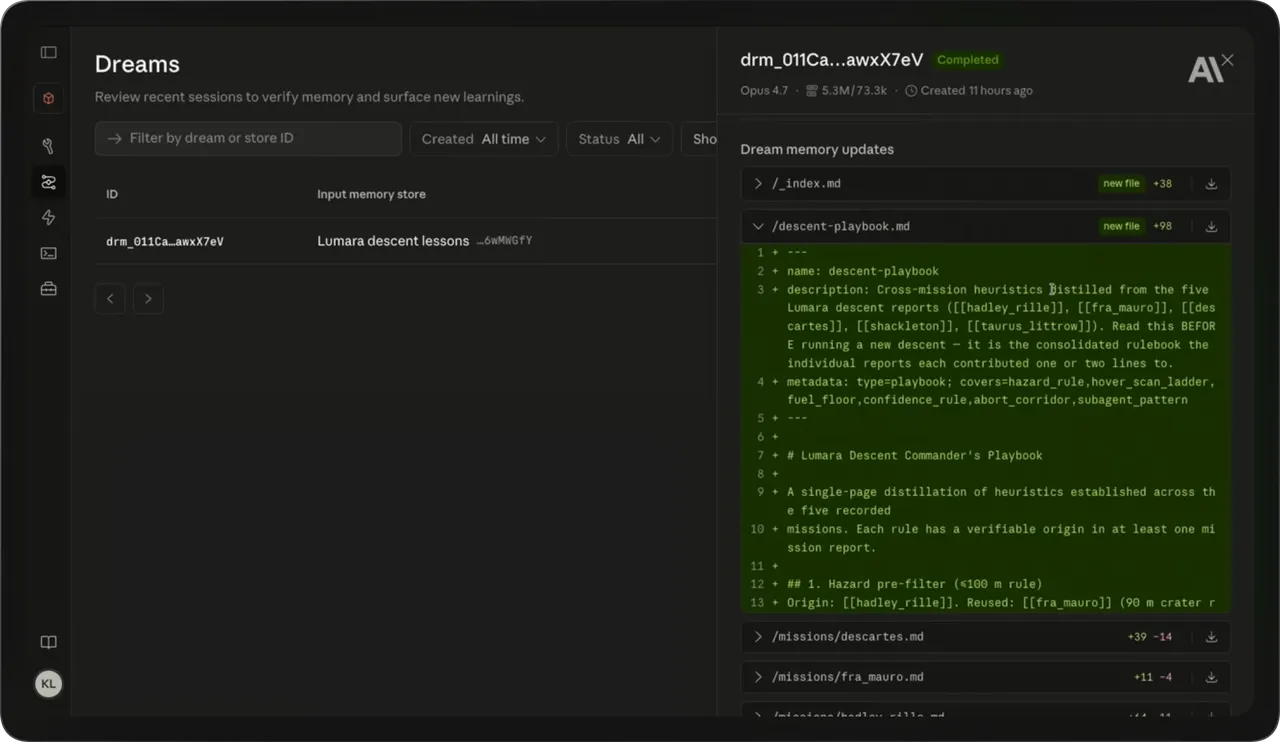1280x742 pixels.
Task: Open the Created All time dropdown
Action: pos(484,139)
